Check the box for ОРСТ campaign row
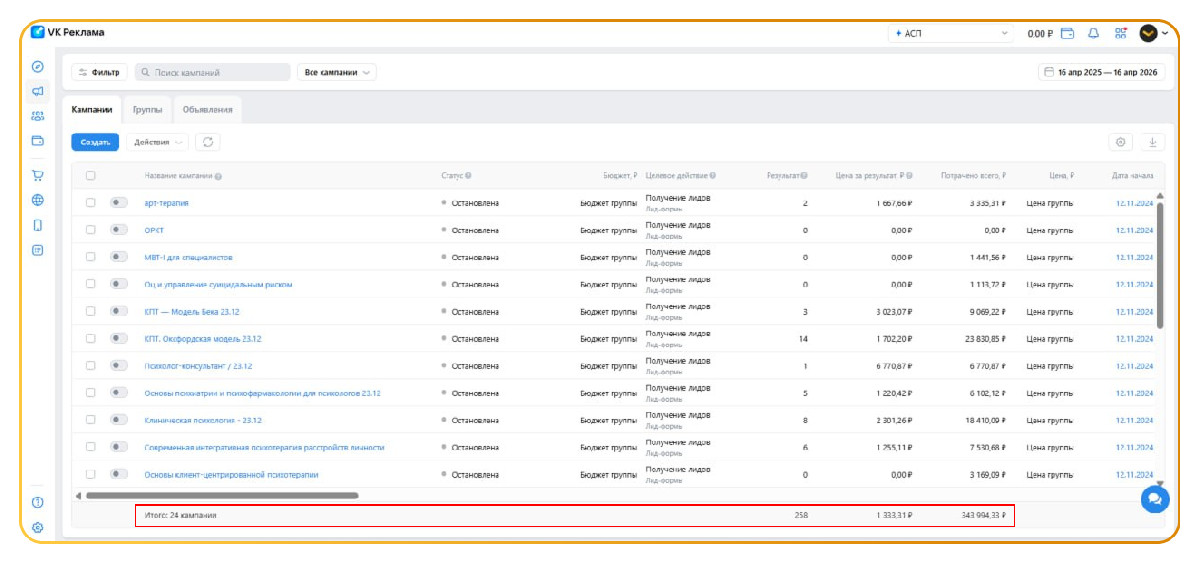The height and width of the screenshot is (566, 1200). tap(91, 230)
